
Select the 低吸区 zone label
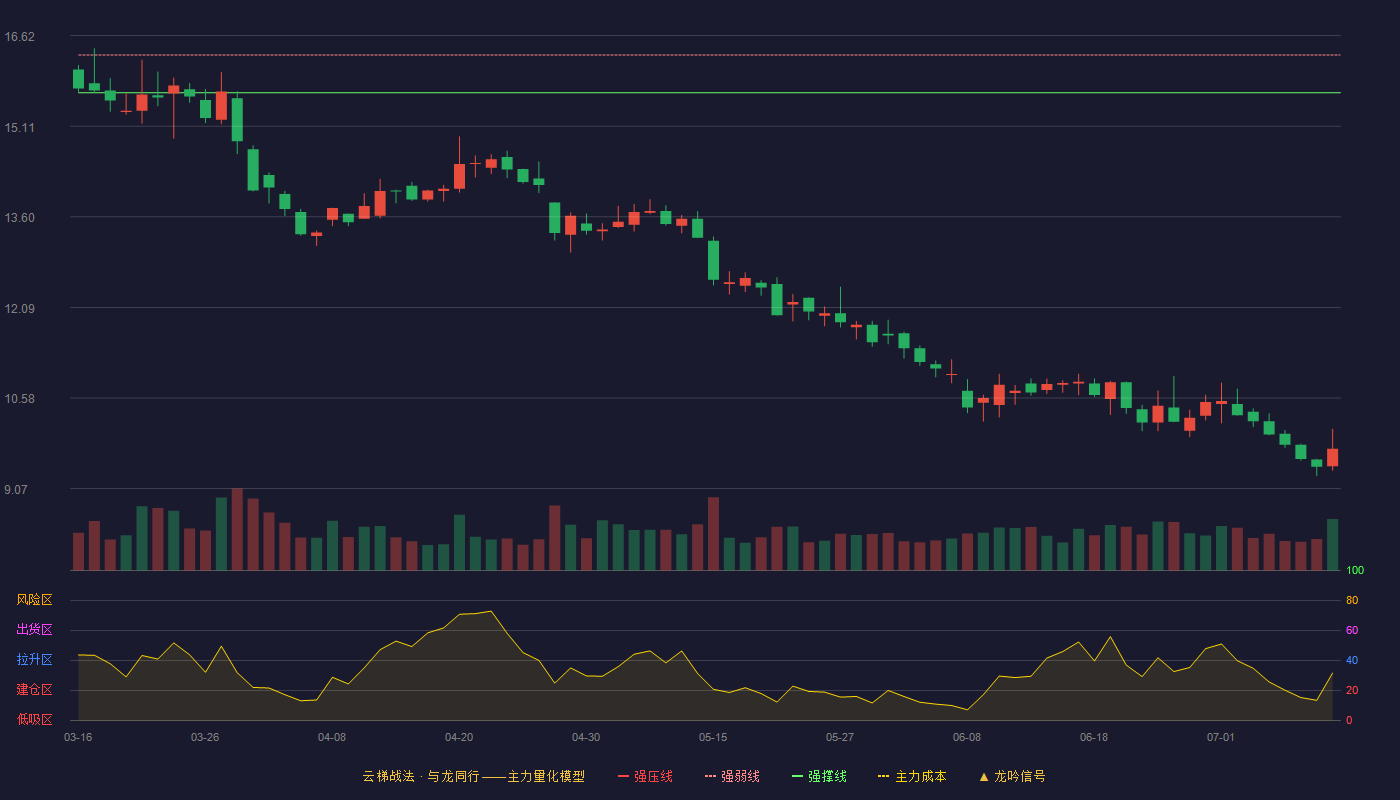coord(34,719)
